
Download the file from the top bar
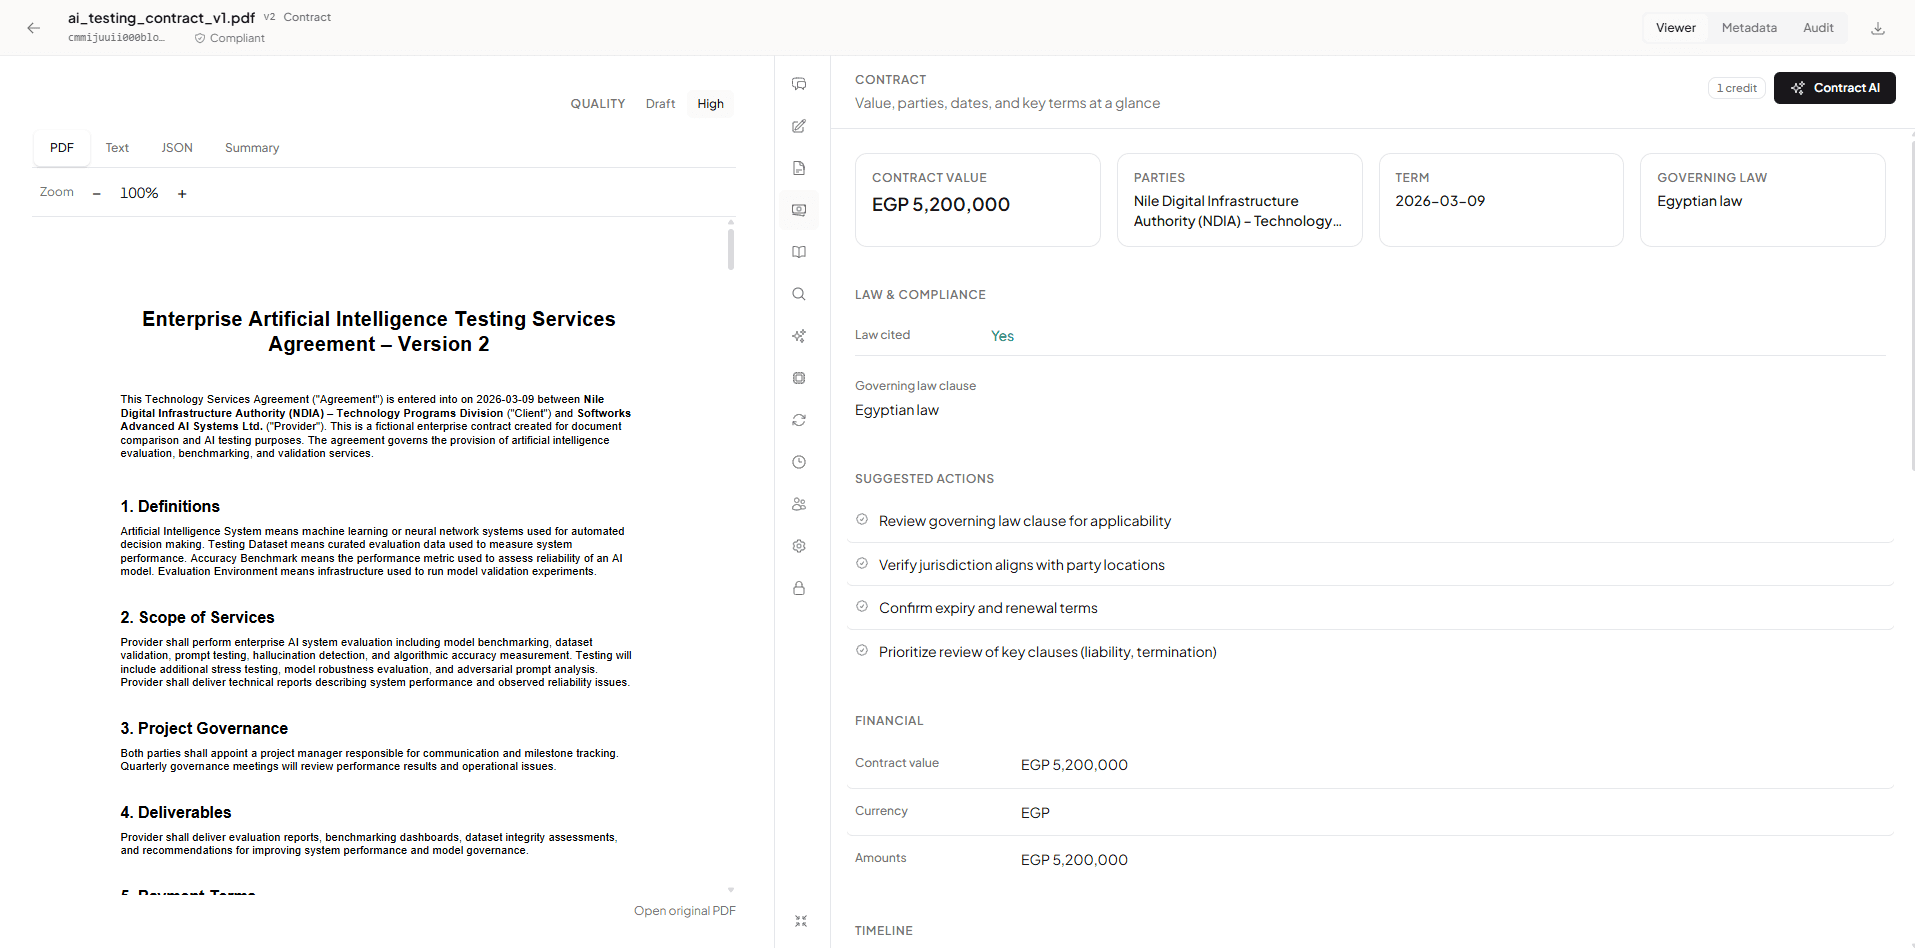pyautogui.click(x=1878, y=28)
